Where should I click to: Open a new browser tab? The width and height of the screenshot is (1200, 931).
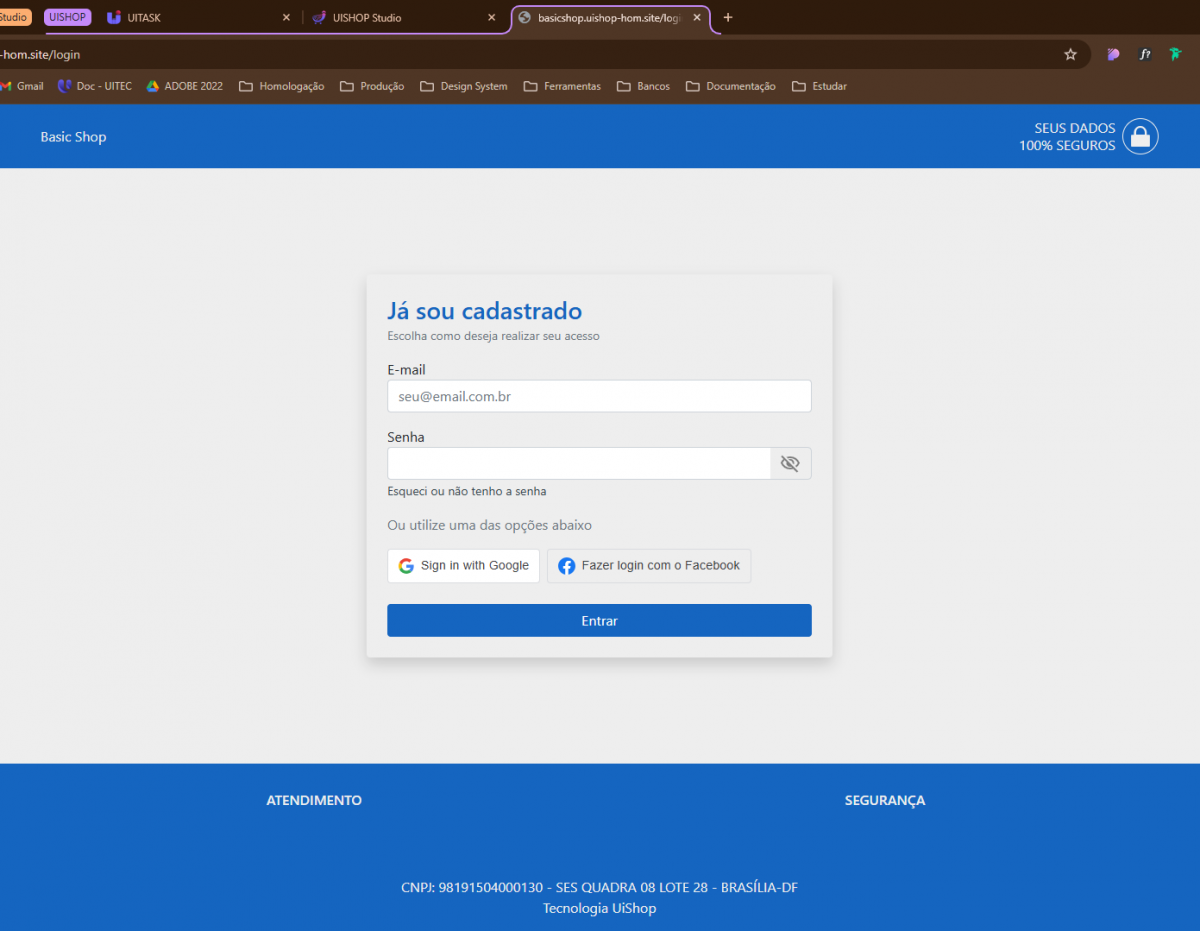(x=727, y=17)
